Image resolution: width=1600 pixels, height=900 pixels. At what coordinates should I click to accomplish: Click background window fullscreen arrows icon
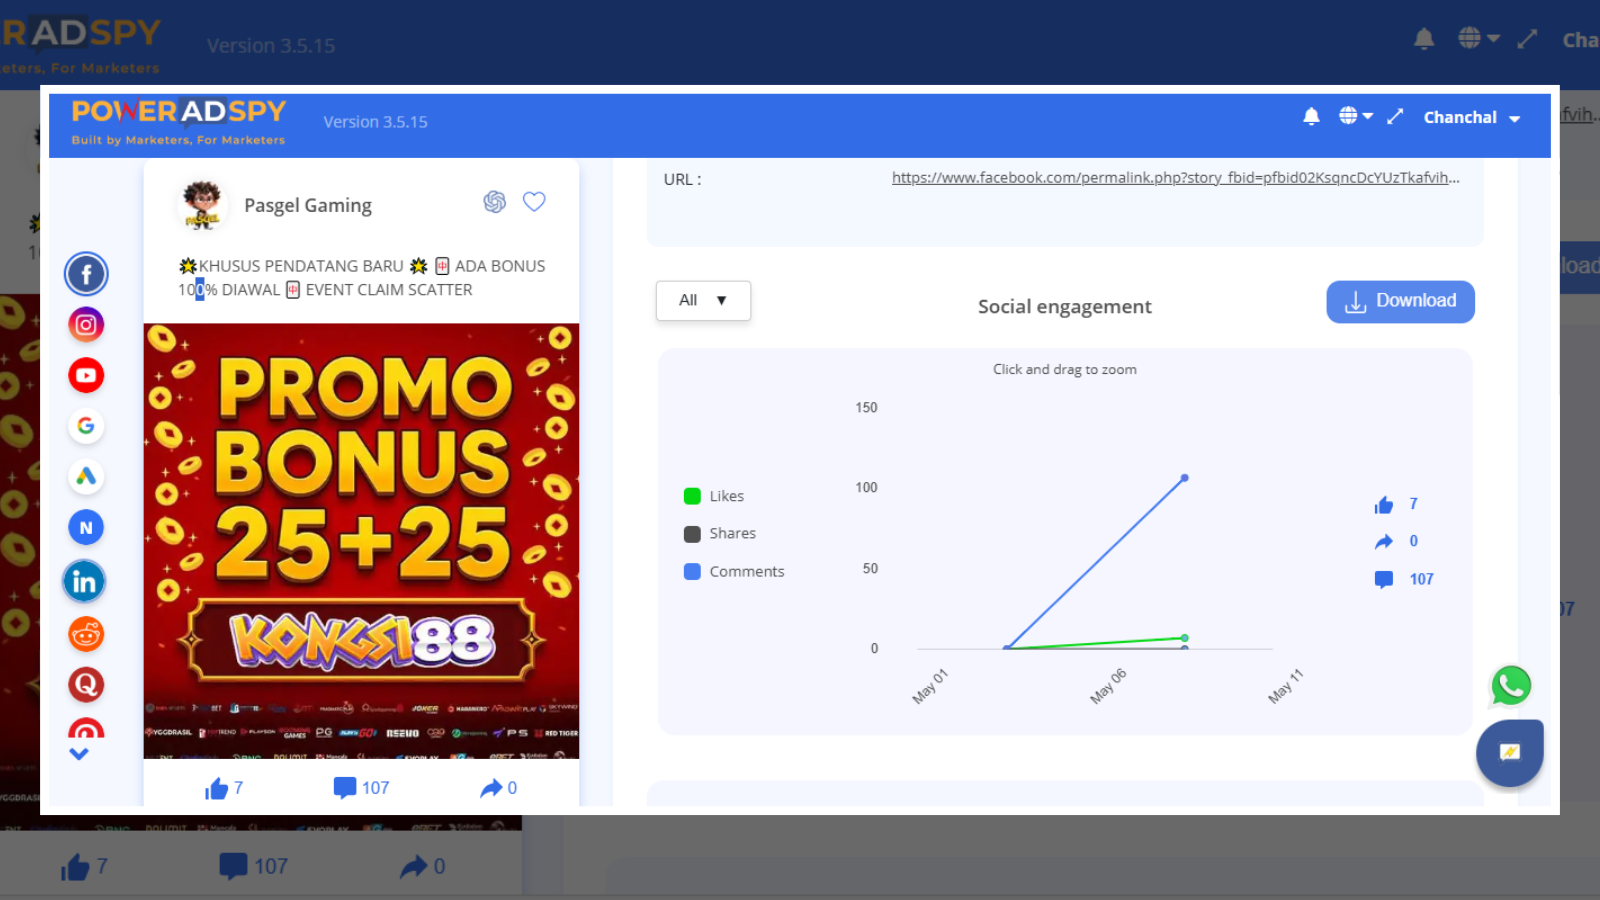[x=1527, y=39]
